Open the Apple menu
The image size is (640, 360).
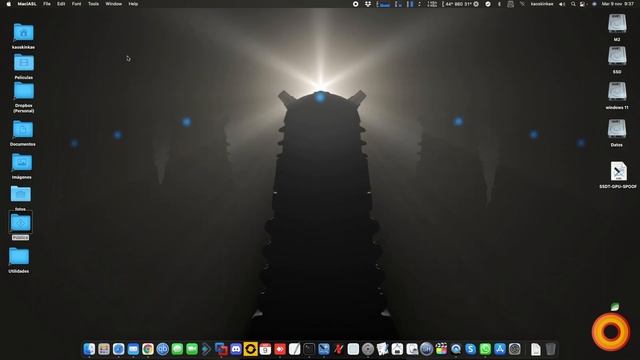[x=8, y=4]
